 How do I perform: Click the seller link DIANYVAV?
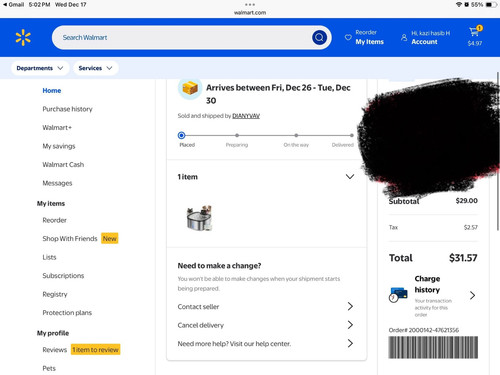point(246,116)
